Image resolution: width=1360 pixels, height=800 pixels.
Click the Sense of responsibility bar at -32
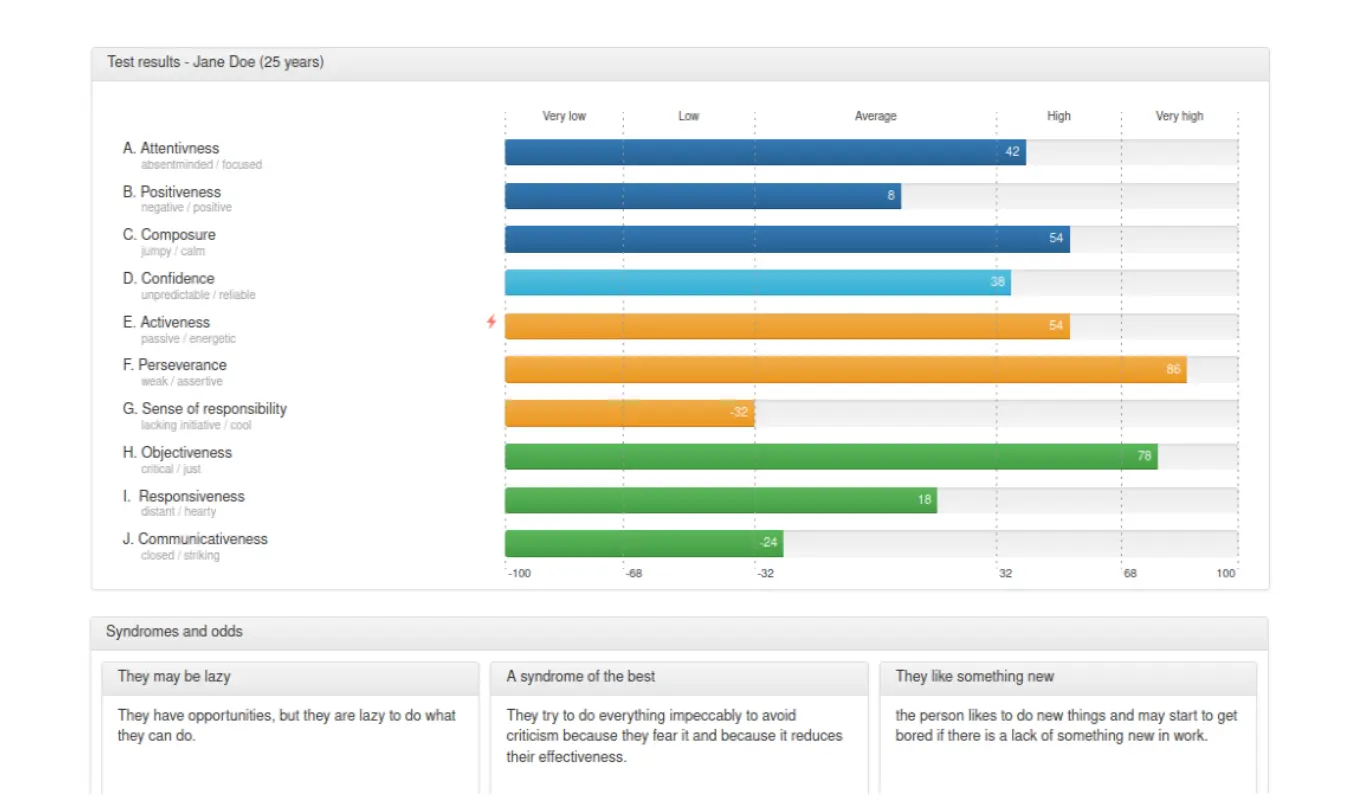[x=629, y=413]
